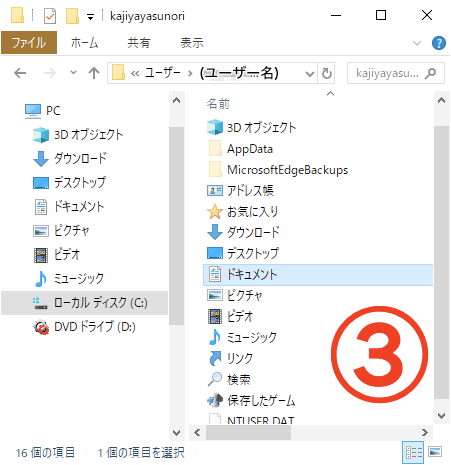
Task: Select the お気に入り star folder
Action: point(242,212)
